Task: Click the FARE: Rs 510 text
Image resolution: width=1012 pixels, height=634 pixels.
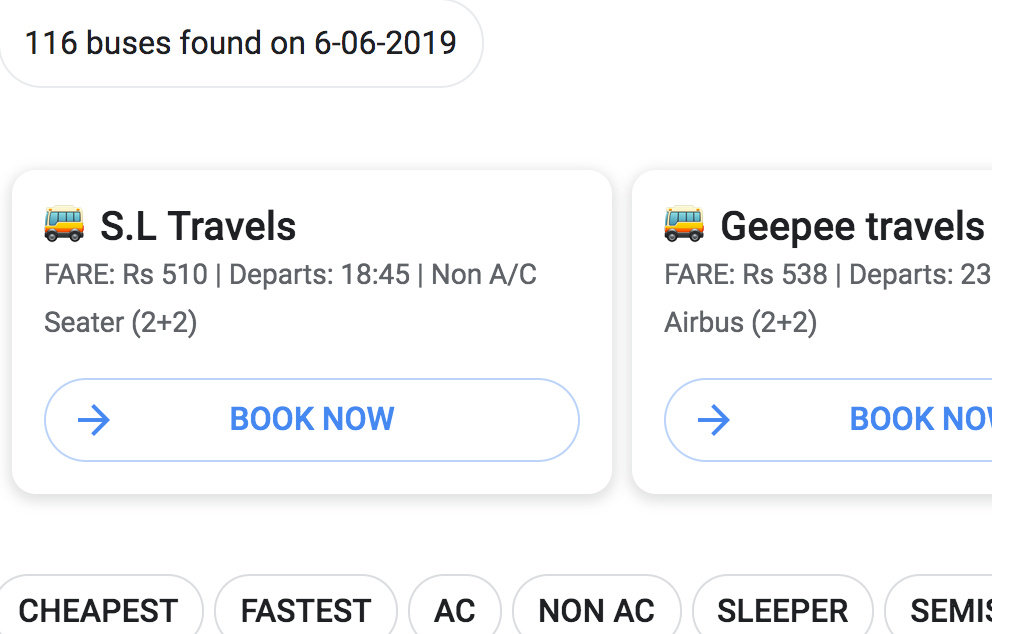Action: 126,274
